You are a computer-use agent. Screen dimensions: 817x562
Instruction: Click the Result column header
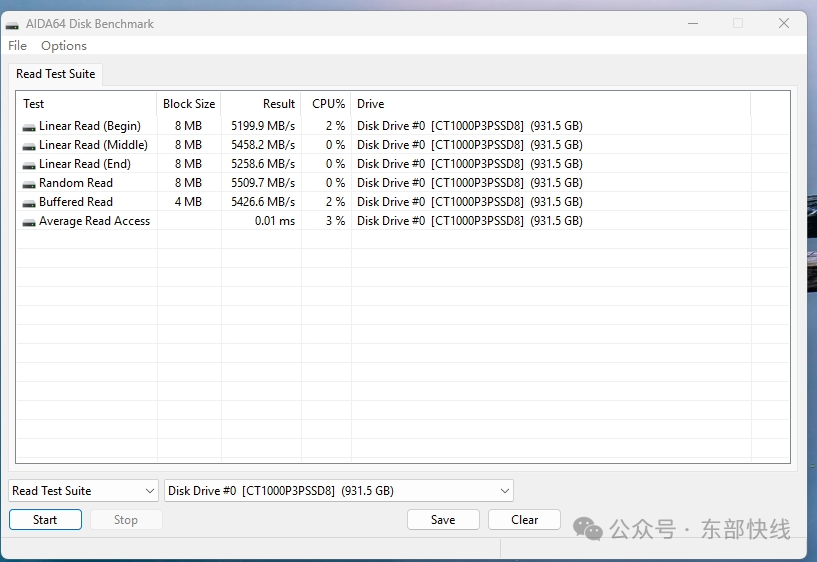click(x=261, y=104)
